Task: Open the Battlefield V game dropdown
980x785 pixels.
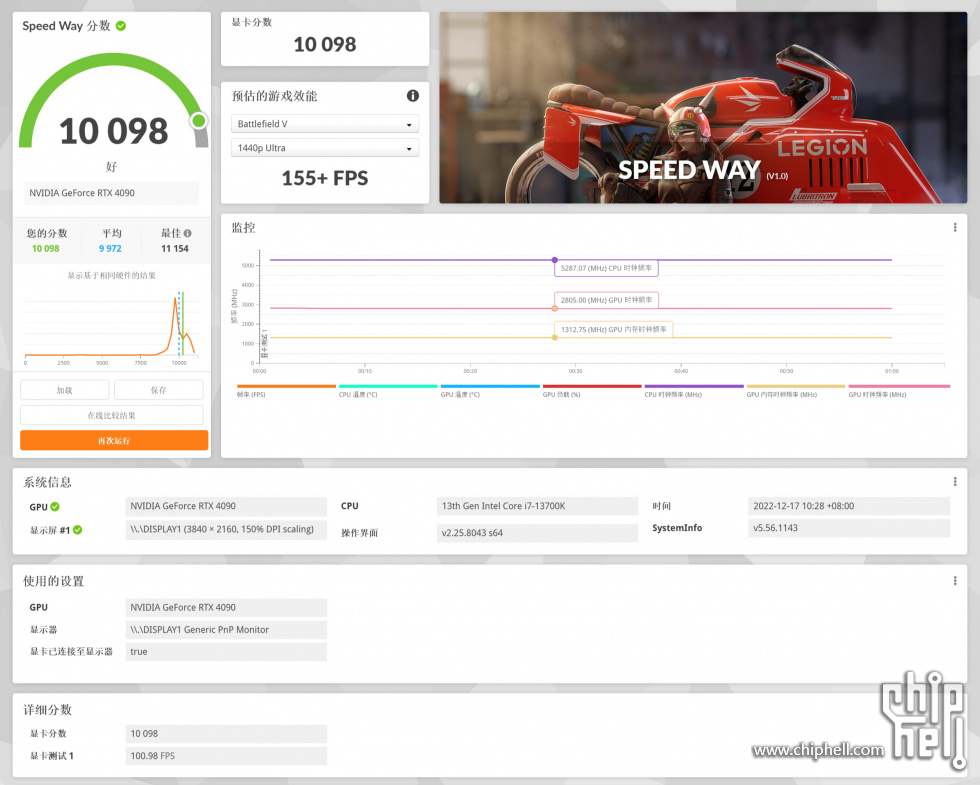Action: [325, 124]
